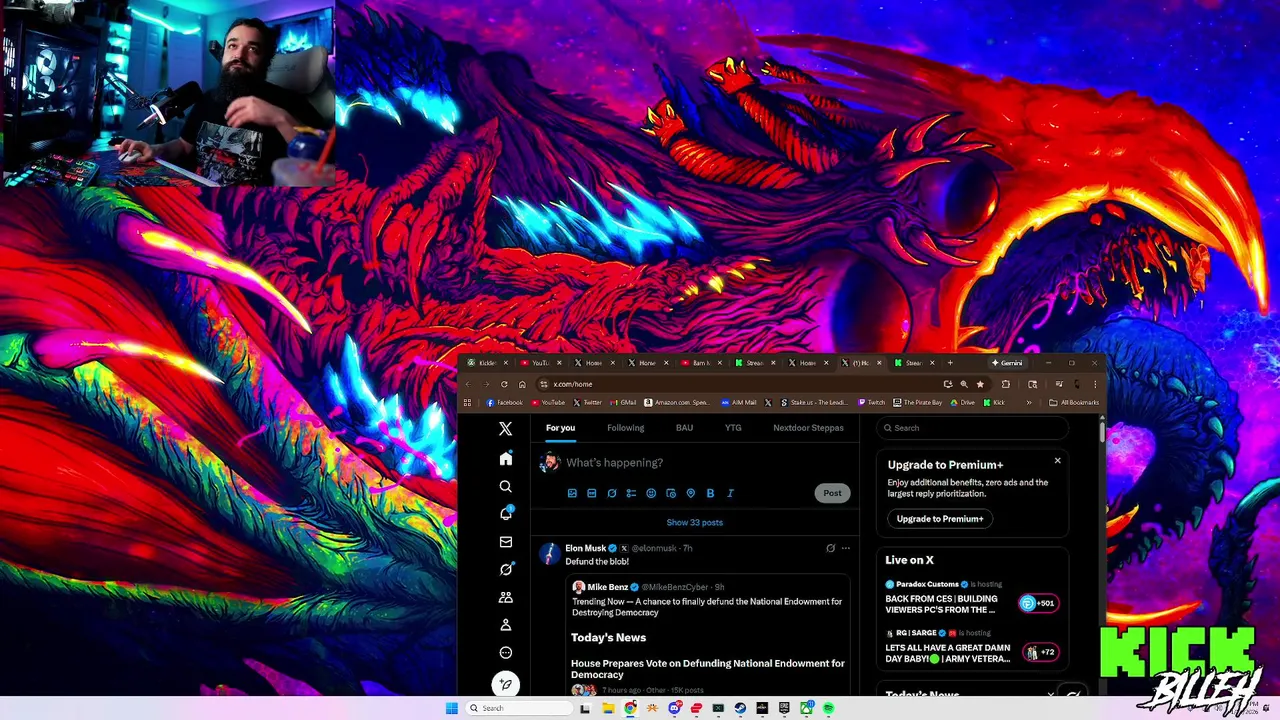Open More circle icon in sidebar
Image resolution: width=1280 pixels, height=720 pixels.
[x=505, y=652]
